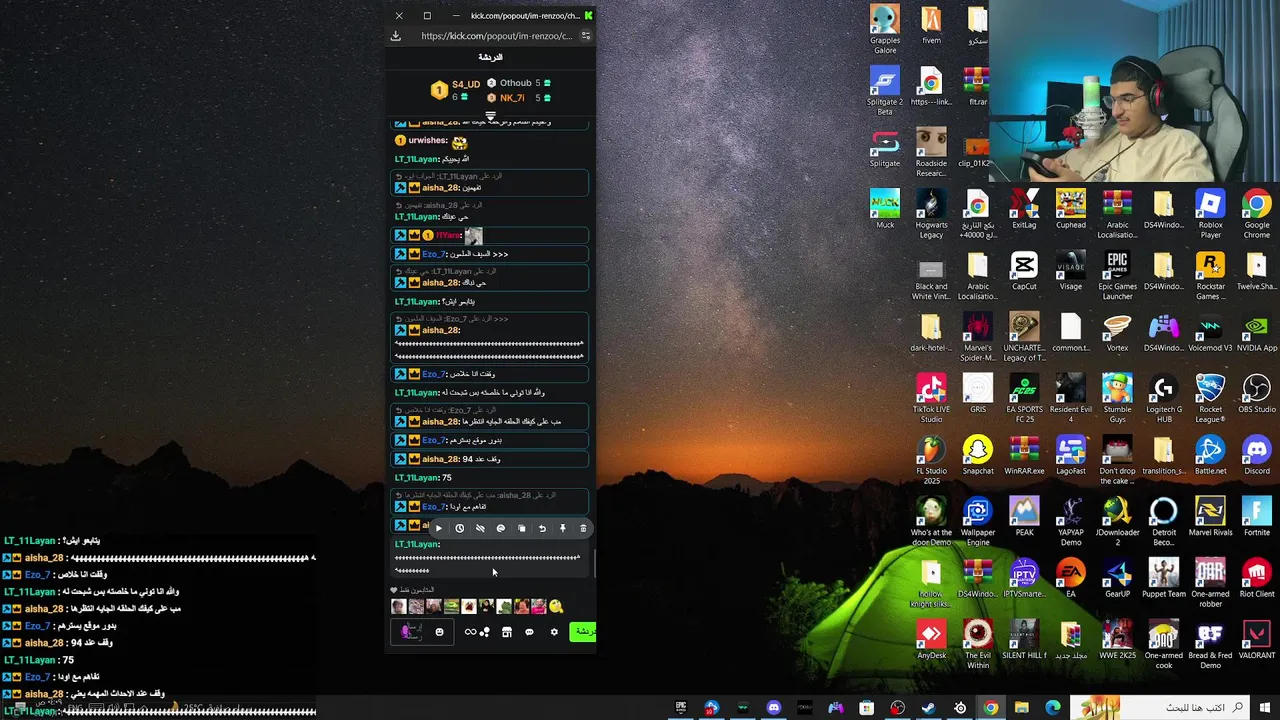Open NVIDIA App desktop shortcut
1280x720 pixels.
coord(1257,332)
